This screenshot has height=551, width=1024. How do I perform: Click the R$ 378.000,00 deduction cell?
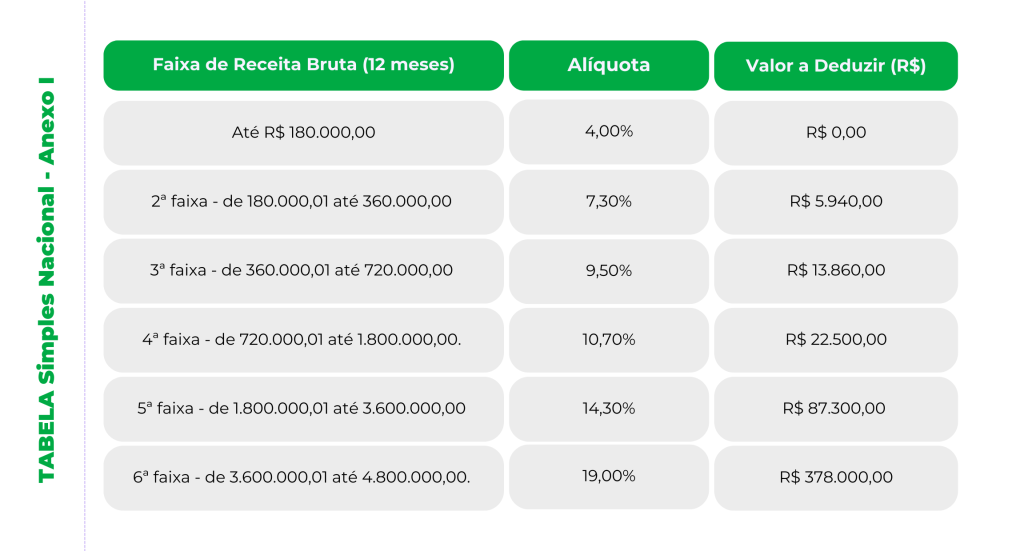836,478
